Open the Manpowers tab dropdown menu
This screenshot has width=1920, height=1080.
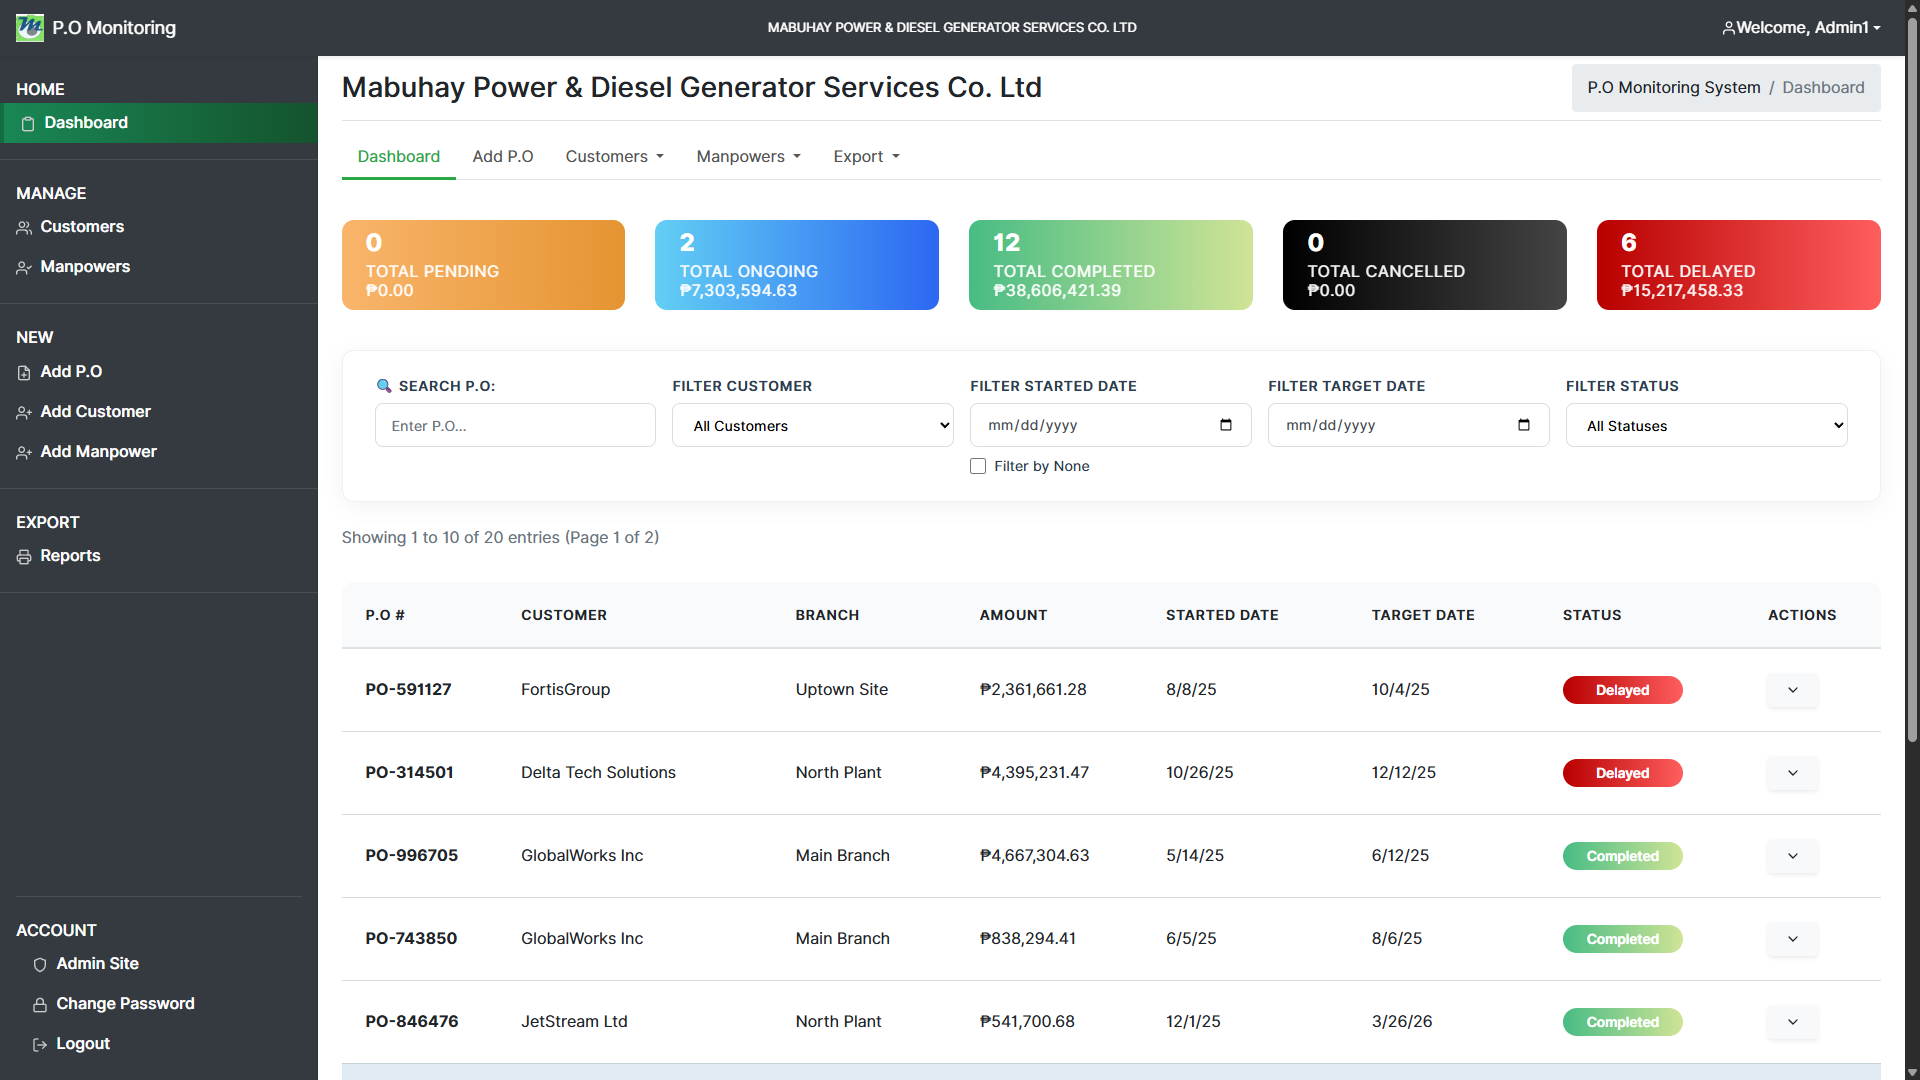coord(748,157)
